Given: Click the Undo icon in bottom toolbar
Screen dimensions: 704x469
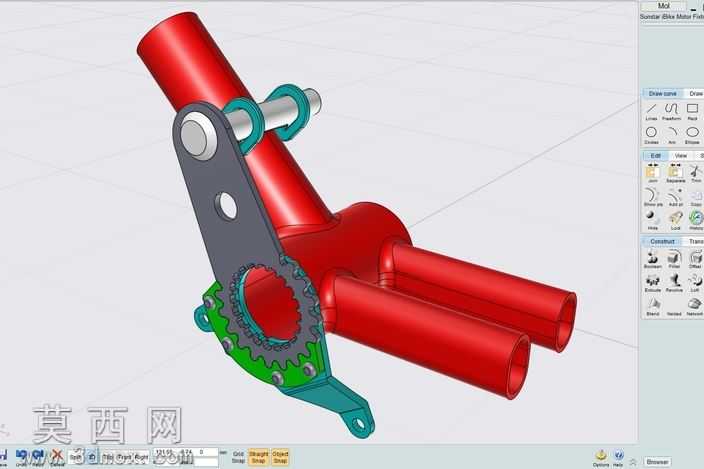Looking at the screenshot, I should click(x=21, y=457).
